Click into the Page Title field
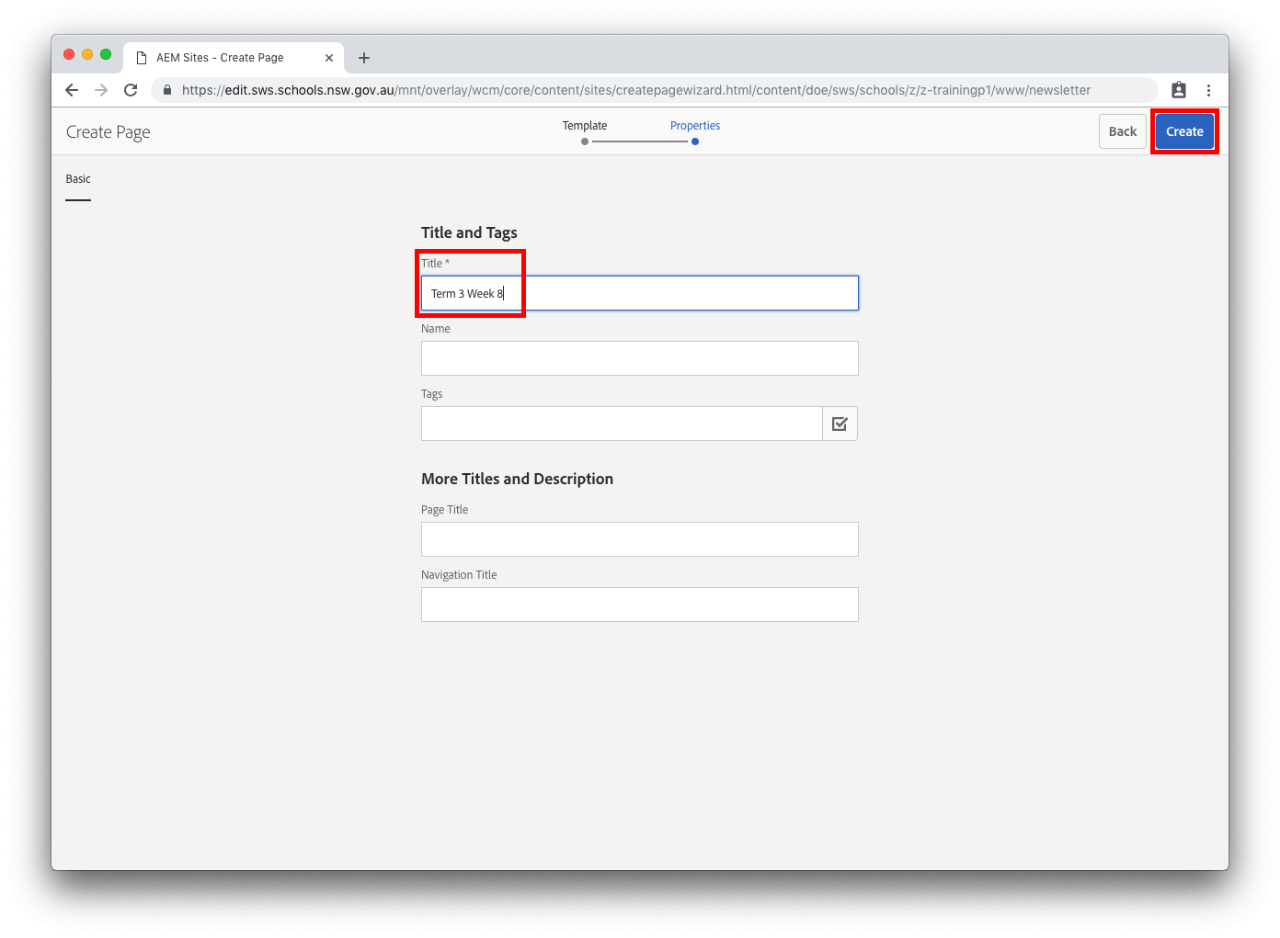Viewport: 1280px width, 938px height. pos(640,540)
